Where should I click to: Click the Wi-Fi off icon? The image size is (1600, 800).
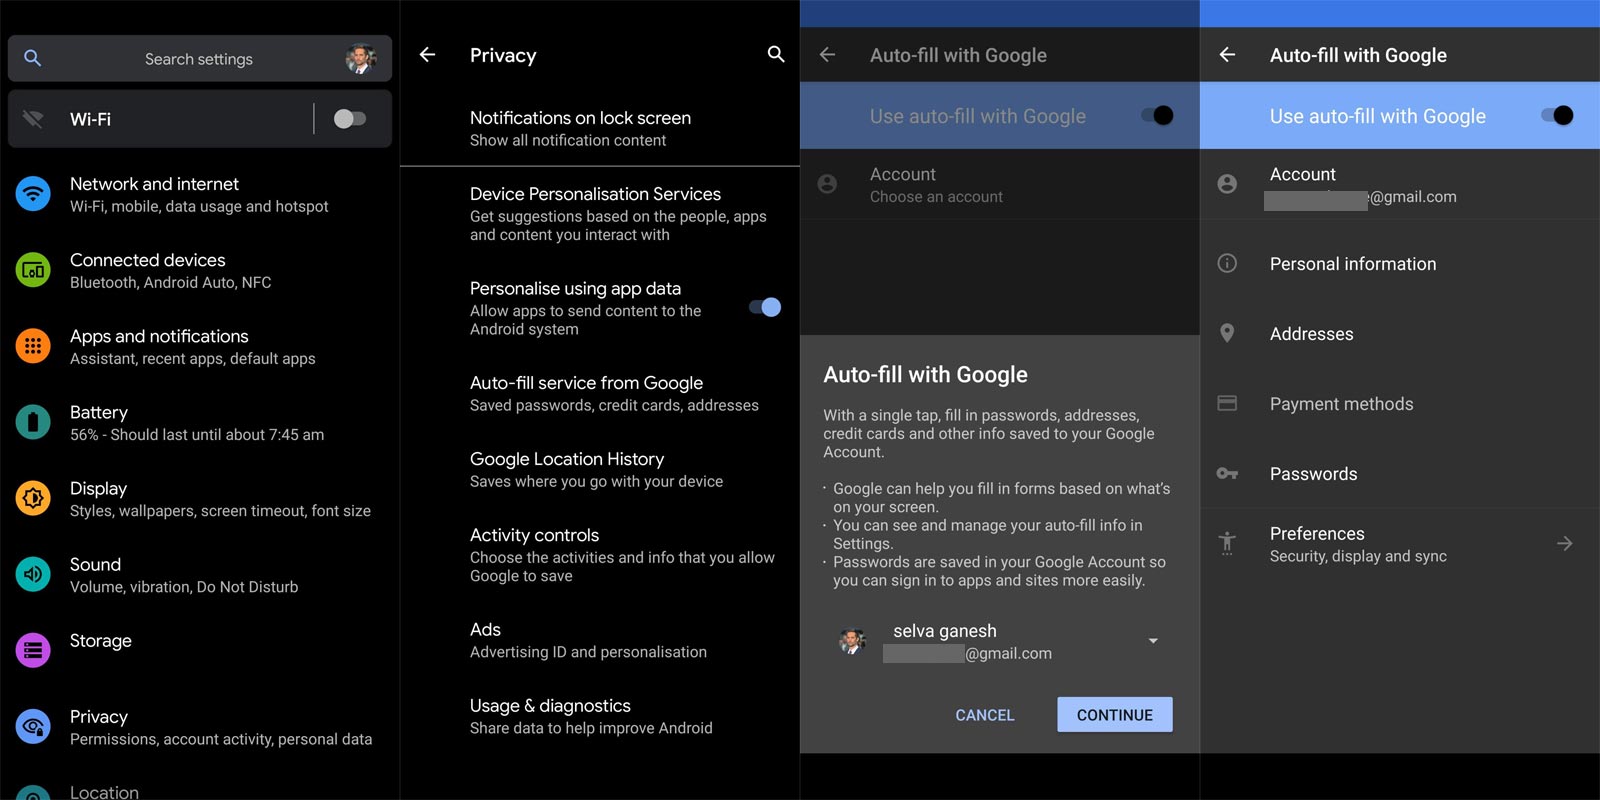[x=32, y=119]
